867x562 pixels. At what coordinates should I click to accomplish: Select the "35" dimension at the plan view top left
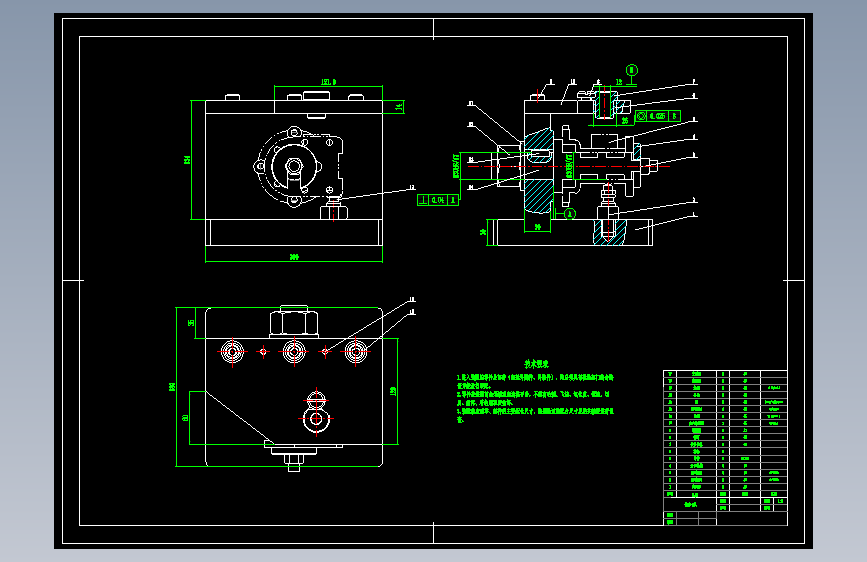click(x=191, y=322)
